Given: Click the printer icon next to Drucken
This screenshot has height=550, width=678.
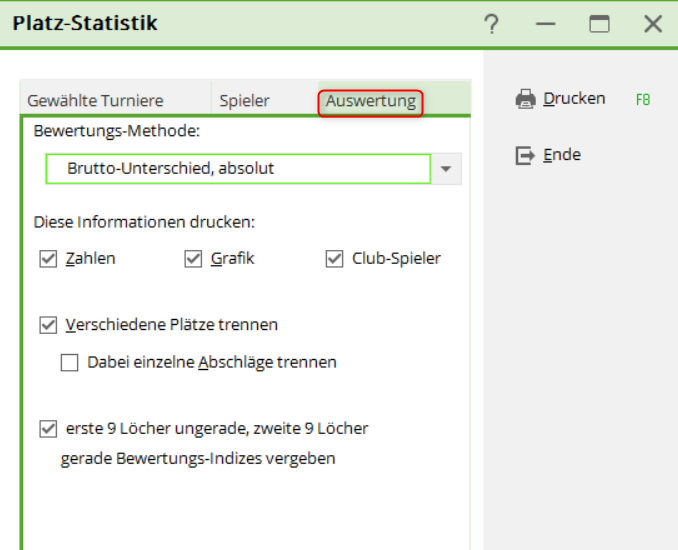Looking at the screenshot, I should click(525, 99).
